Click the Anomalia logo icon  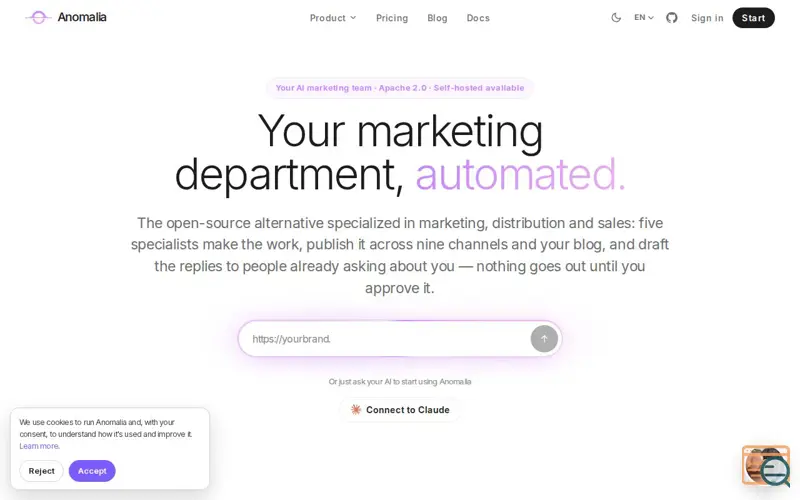coord(38,17)
